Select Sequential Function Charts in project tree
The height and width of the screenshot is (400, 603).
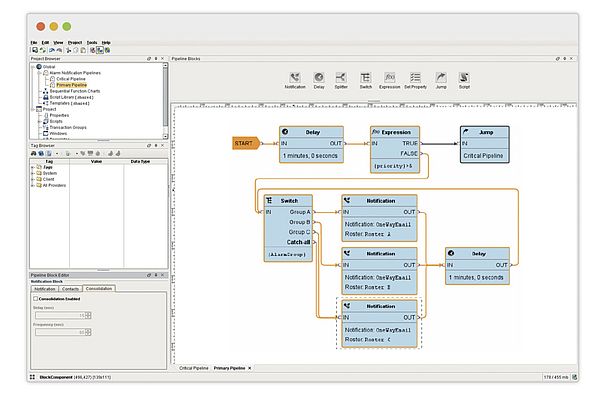click(75, 91)
